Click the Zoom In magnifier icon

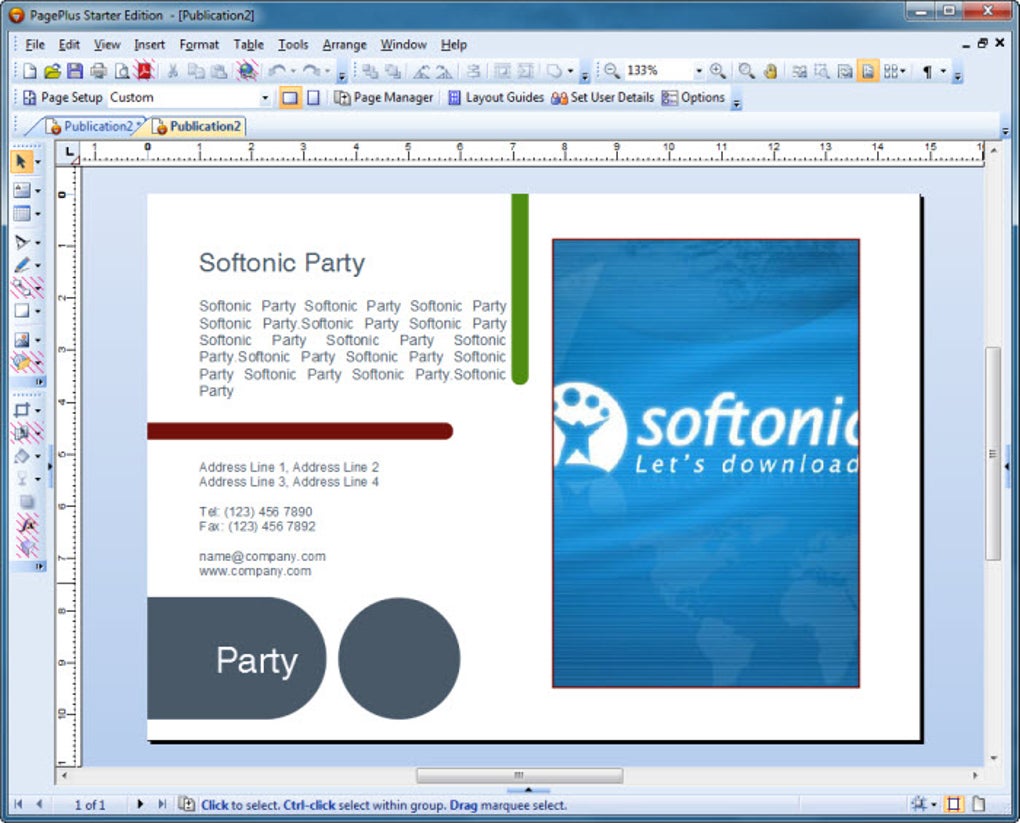718,71
